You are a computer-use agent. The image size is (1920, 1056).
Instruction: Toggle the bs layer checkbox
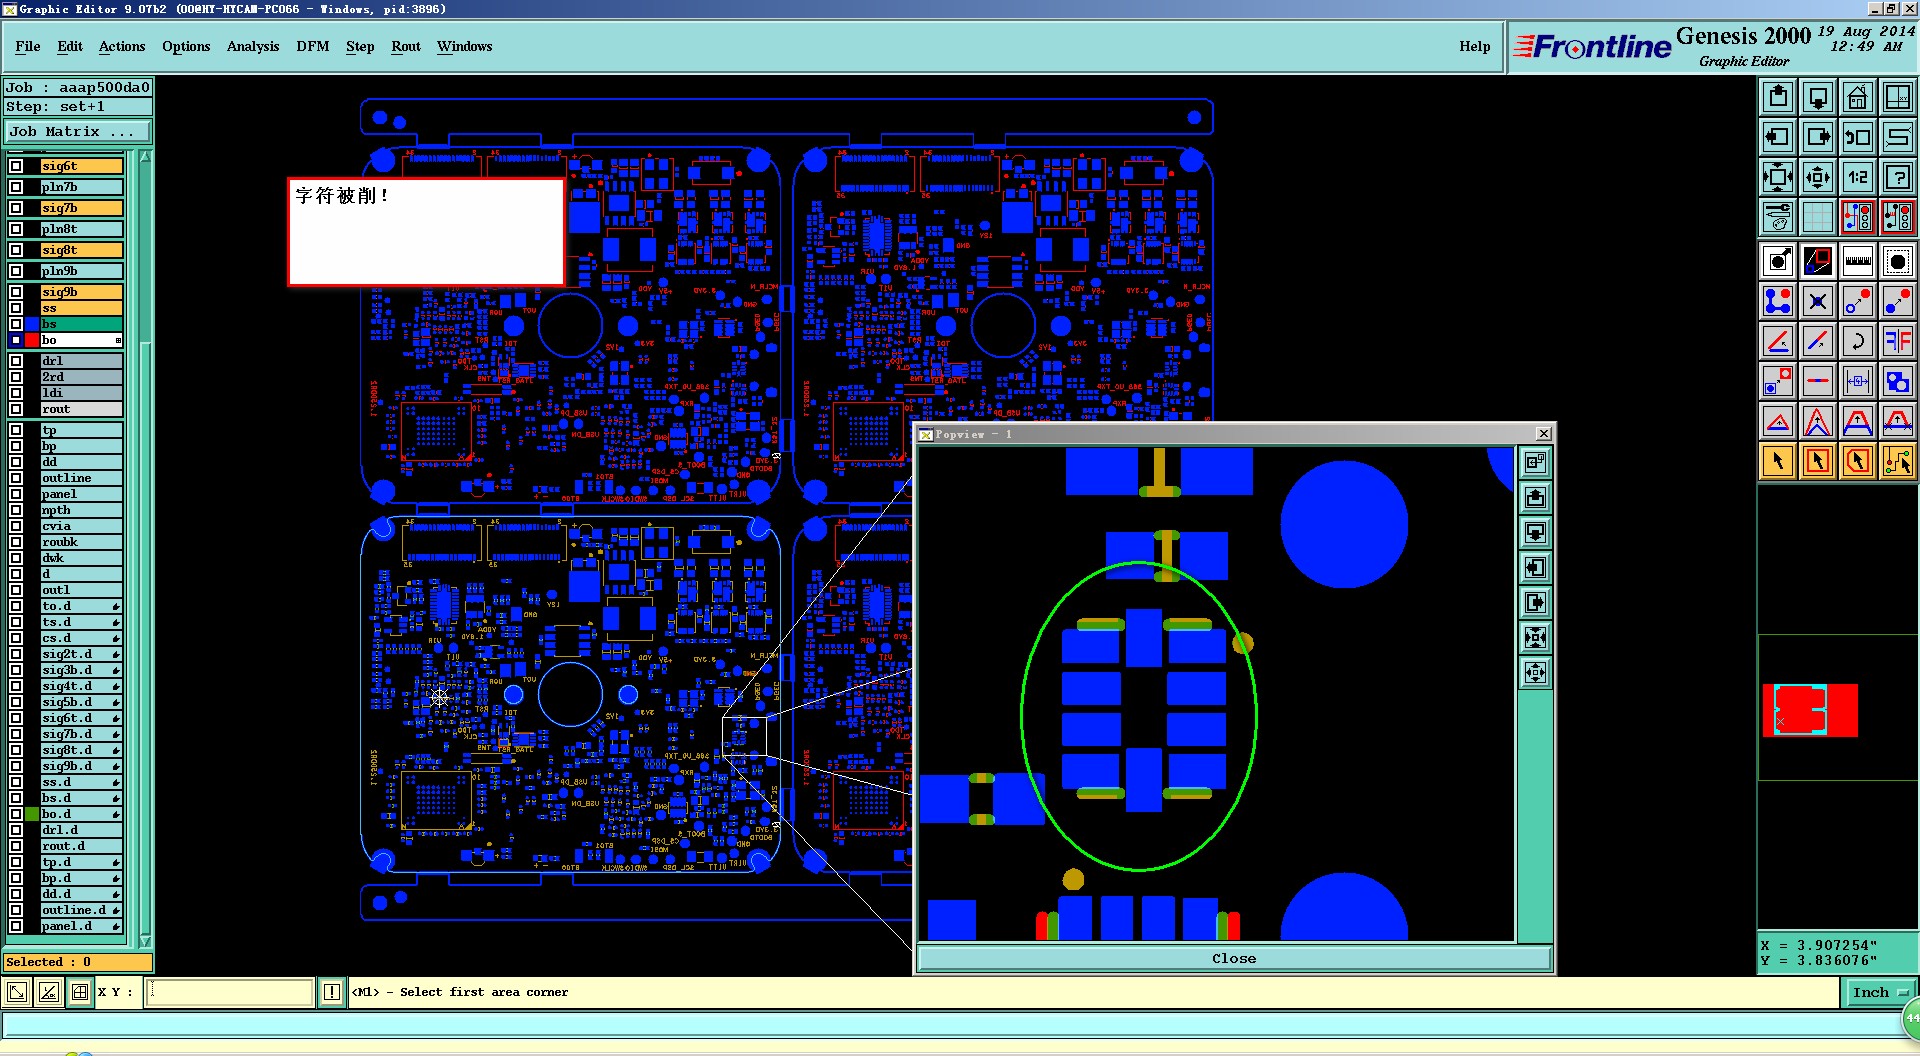click(16, 324)
